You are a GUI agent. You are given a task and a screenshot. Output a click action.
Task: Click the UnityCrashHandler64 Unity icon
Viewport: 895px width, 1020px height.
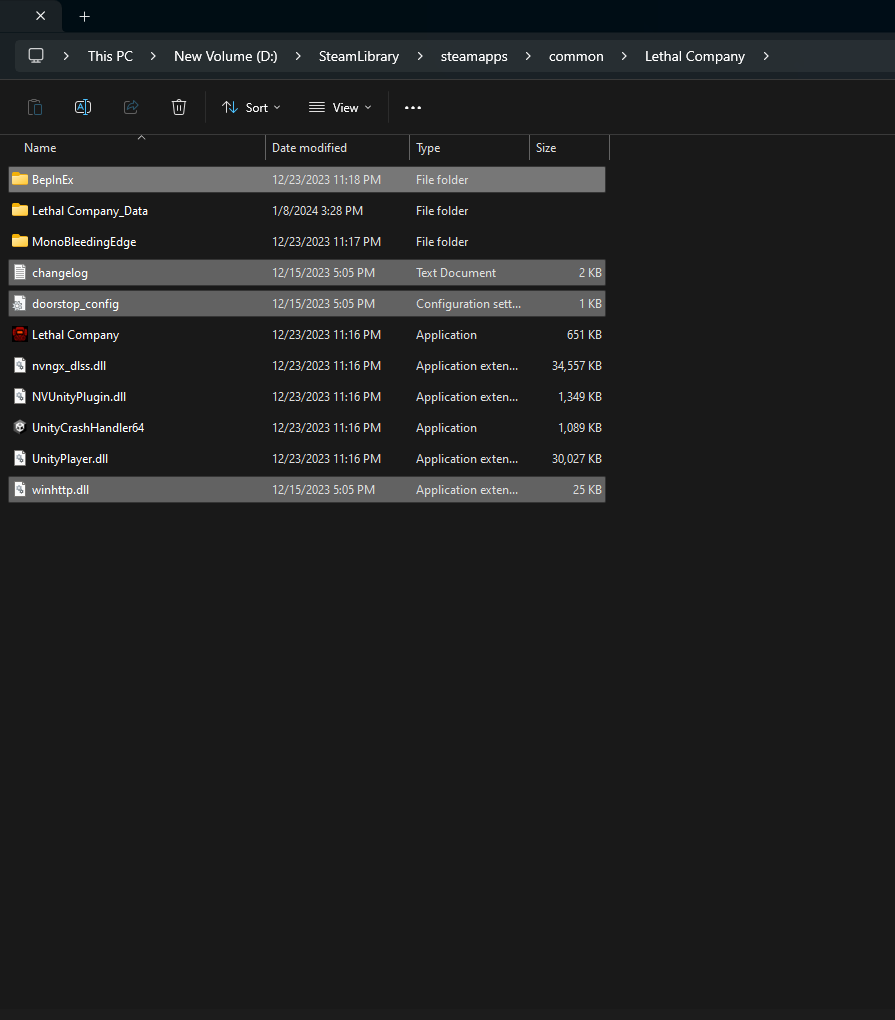(x=20, y=427)
